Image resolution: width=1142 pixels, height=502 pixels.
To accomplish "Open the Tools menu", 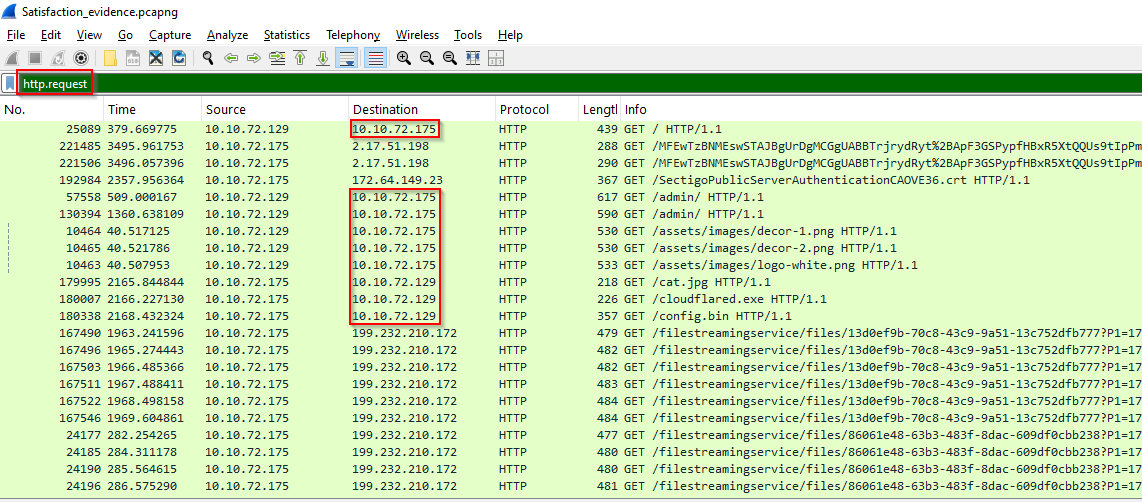I will (x=468, y=35).
